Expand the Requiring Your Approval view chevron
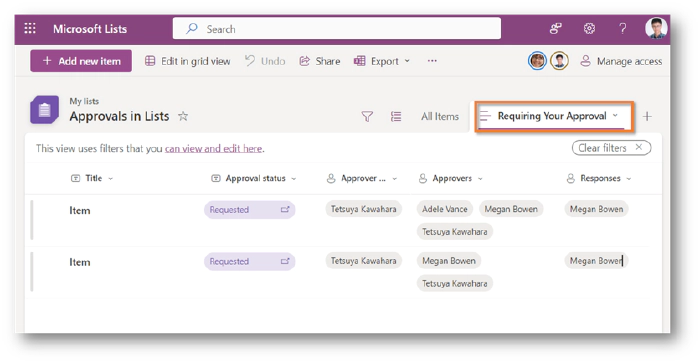Viewport: 700px width, 363px height. [616, 116]
